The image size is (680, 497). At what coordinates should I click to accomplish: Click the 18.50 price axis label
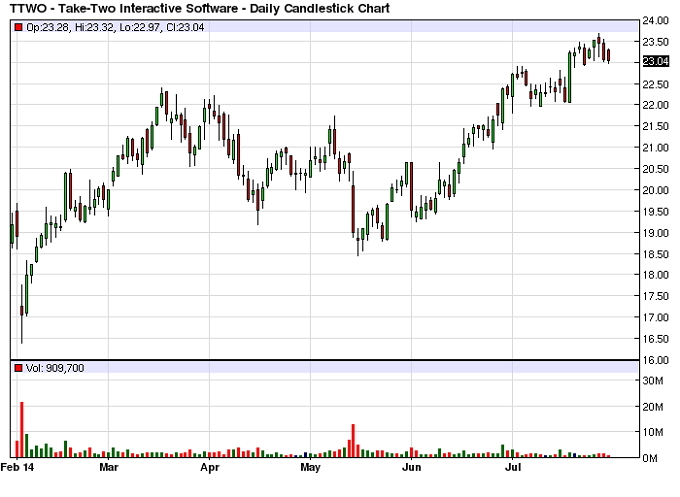pos(655,254)
